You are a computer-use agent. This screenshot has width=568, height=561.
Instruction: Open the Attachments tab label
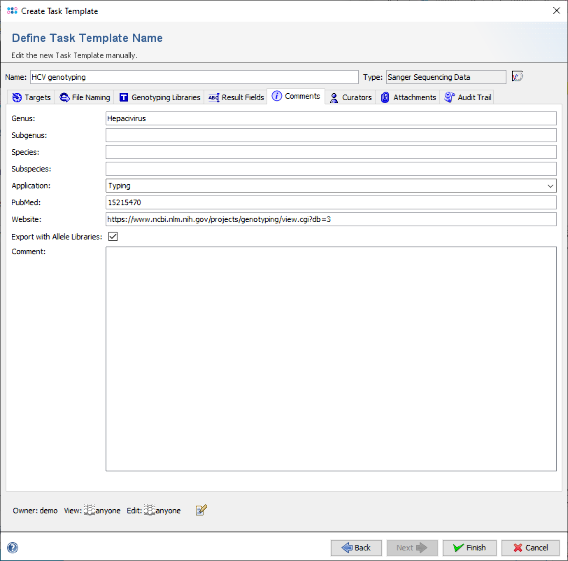(x=415, y=97)
